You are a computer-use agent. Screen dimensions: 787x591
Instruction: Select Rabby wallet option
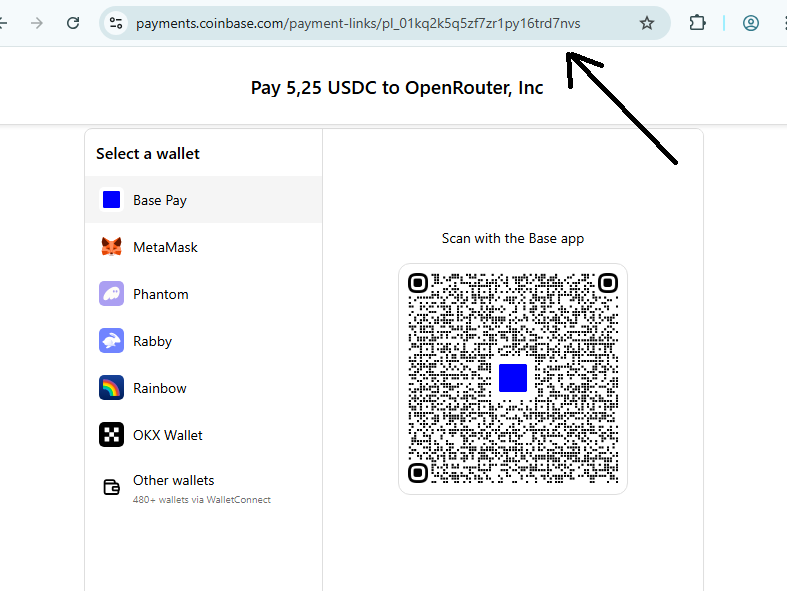pos(203,341)
